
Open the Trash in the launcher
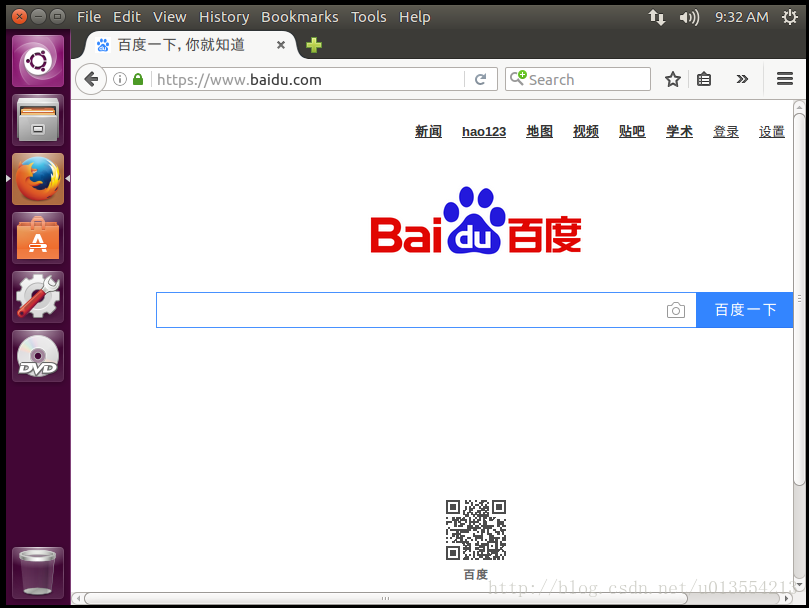tap(38, 573)
